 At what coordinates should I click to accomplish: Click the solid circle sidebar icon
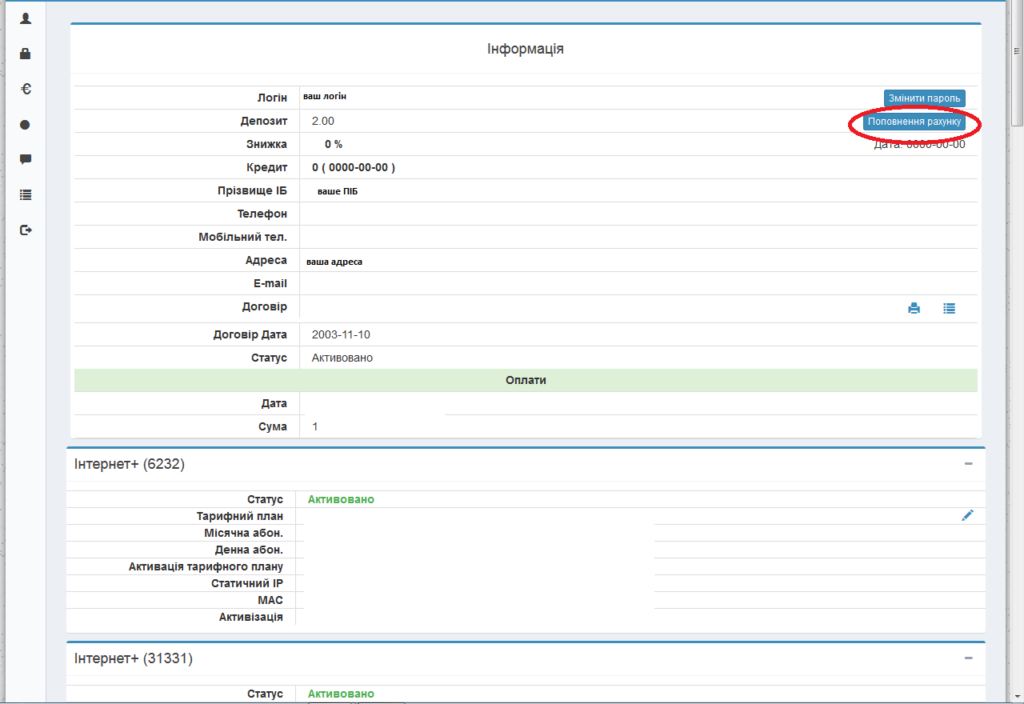click(26, 125)
